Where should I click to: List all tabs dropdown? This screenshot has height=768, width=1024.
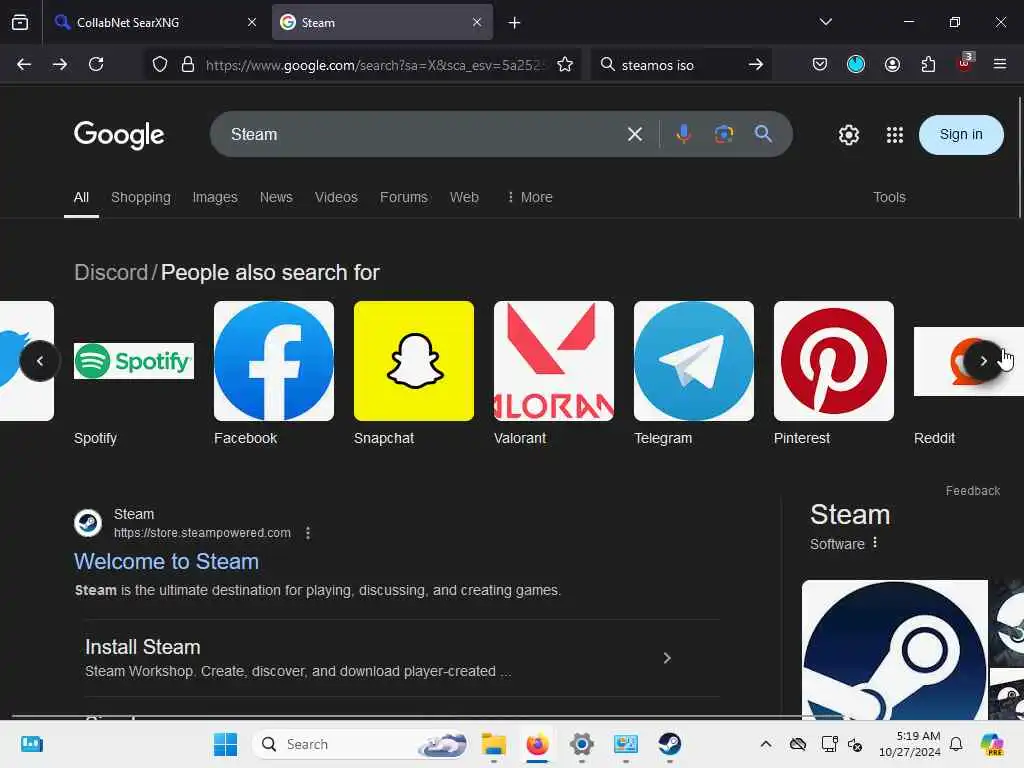point(825,22)
